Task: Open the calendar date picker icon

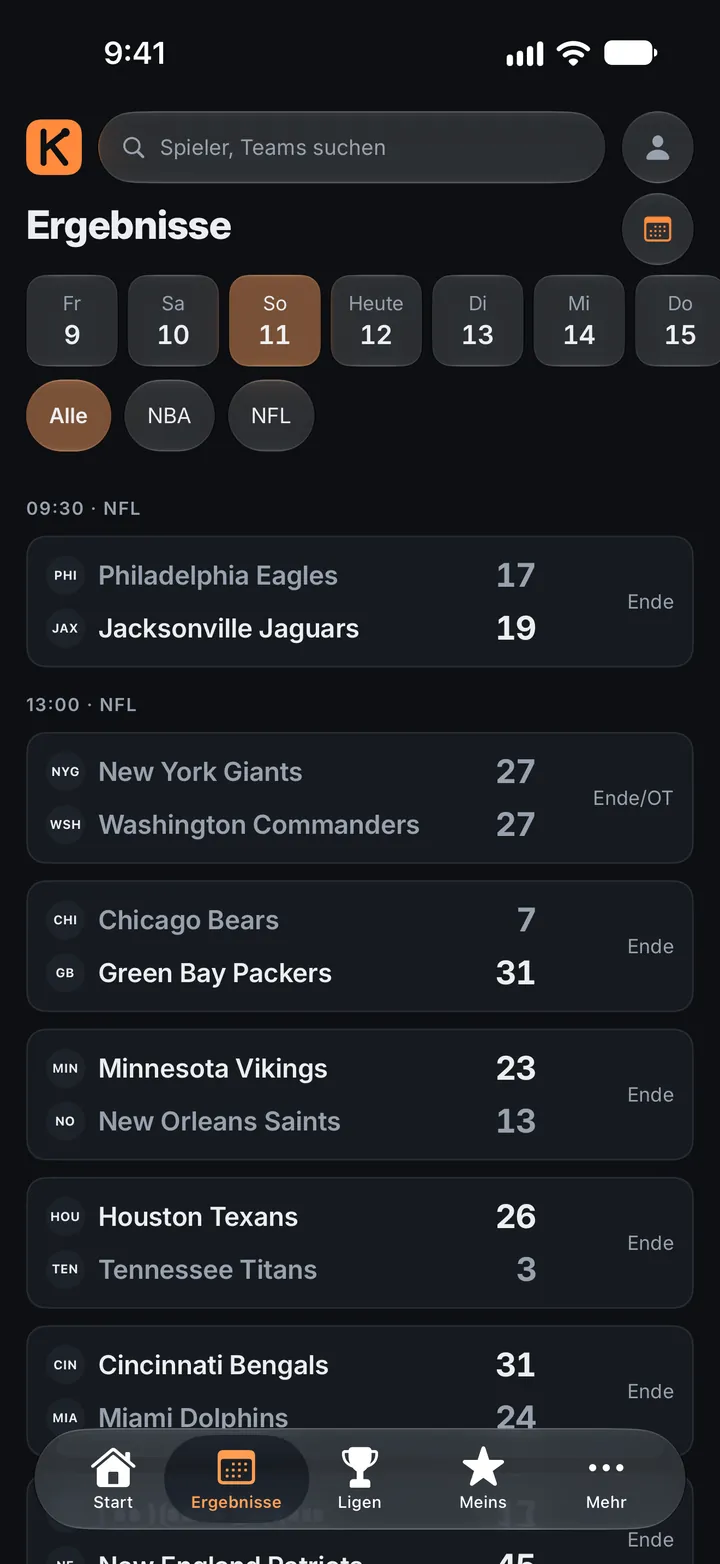Action: point(657,229)
